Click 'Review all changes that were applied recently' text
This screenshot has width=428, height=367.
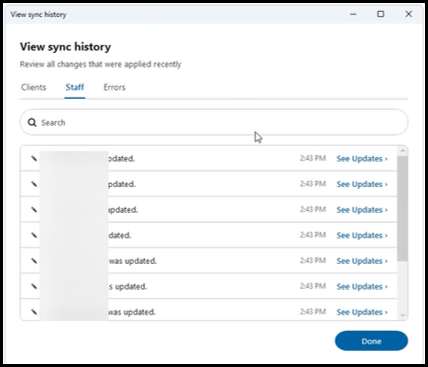[x=100, y=64]
